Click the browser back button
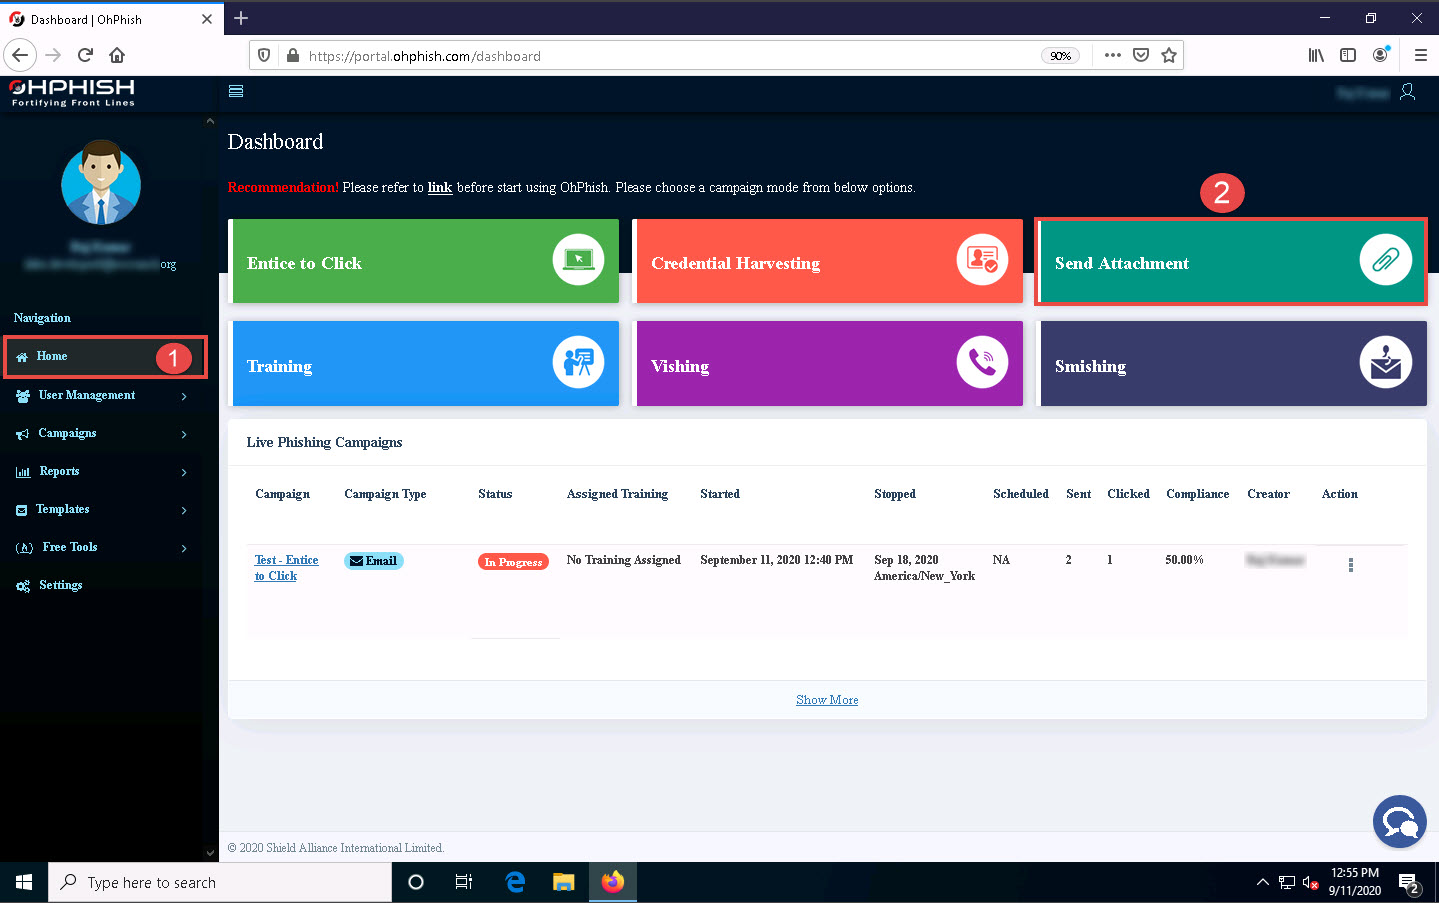The image size is (1439, 903). (x=20, y=55)
